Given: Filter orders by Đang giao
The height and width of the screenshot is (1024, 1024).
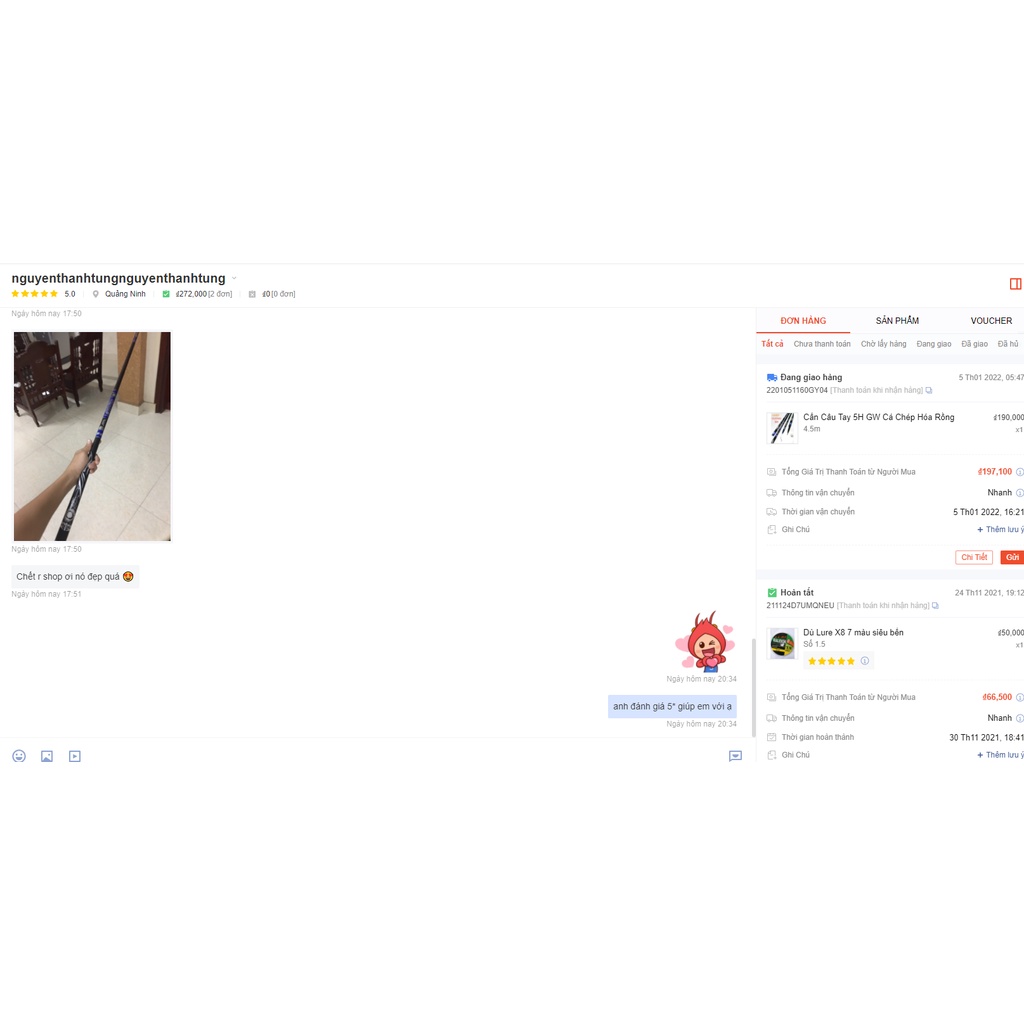Looking at the screenshot, I should point(933,344).
